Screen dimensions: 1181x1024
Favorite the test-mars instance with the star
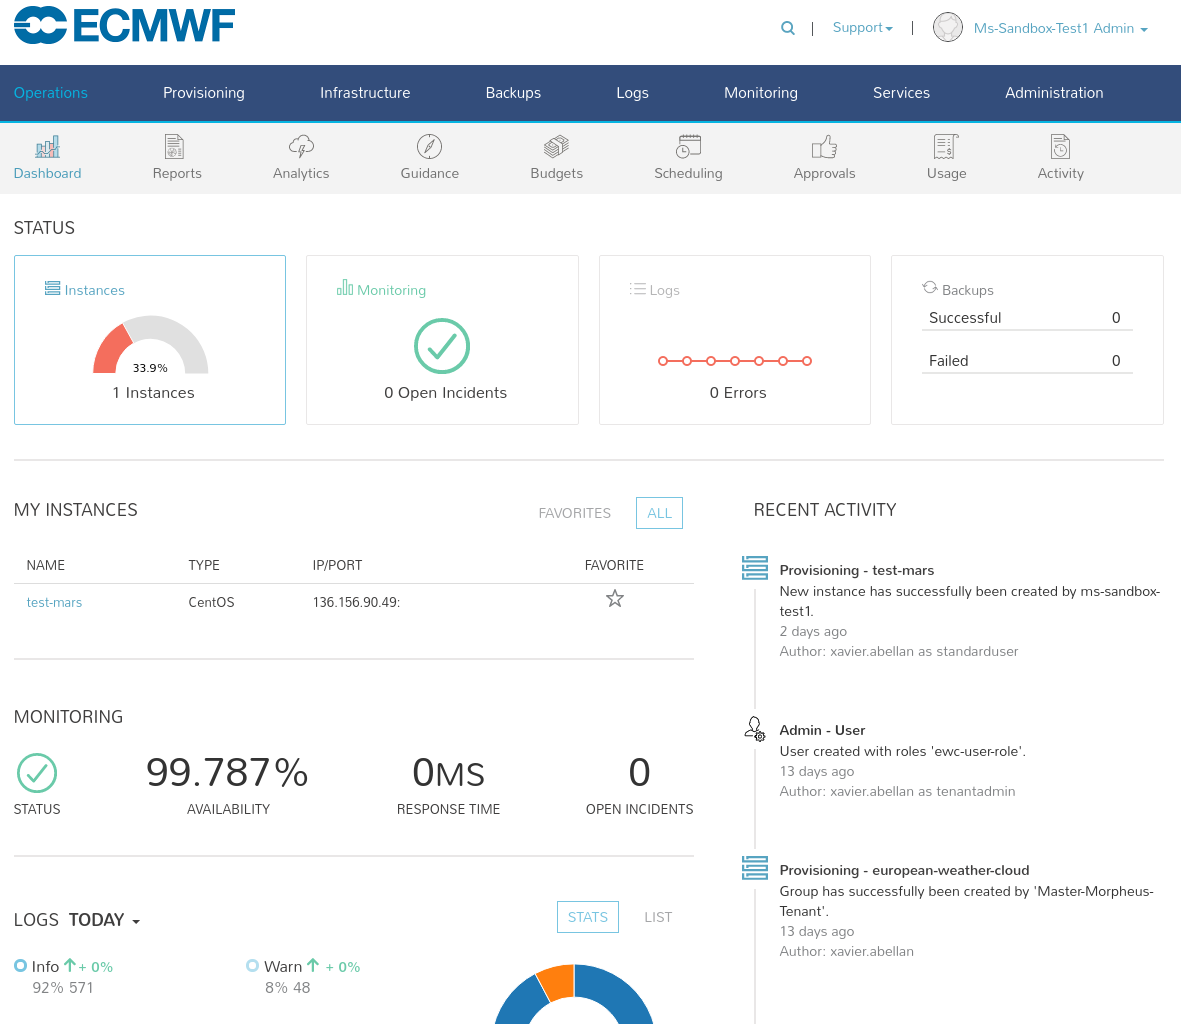tap(615, 599)
